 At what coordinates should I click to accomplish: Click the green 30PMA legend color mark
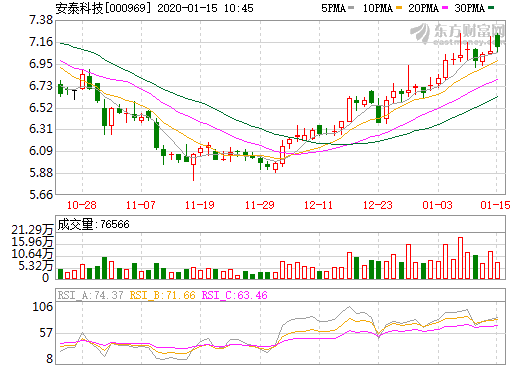(x=491, y=8)
